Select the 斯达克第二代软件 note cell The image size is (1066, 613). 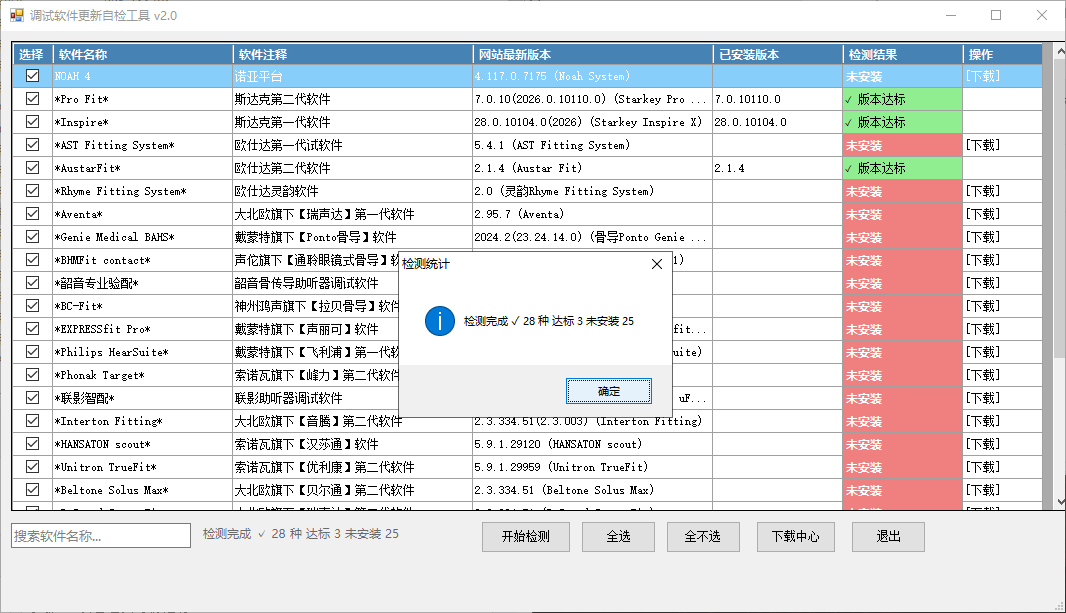coord(353,99)
